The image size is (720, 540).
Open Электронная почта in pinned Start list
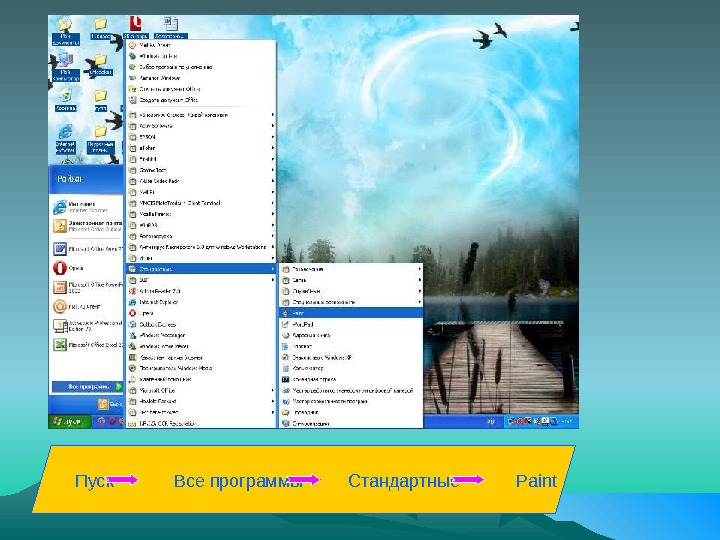point(87,225)
